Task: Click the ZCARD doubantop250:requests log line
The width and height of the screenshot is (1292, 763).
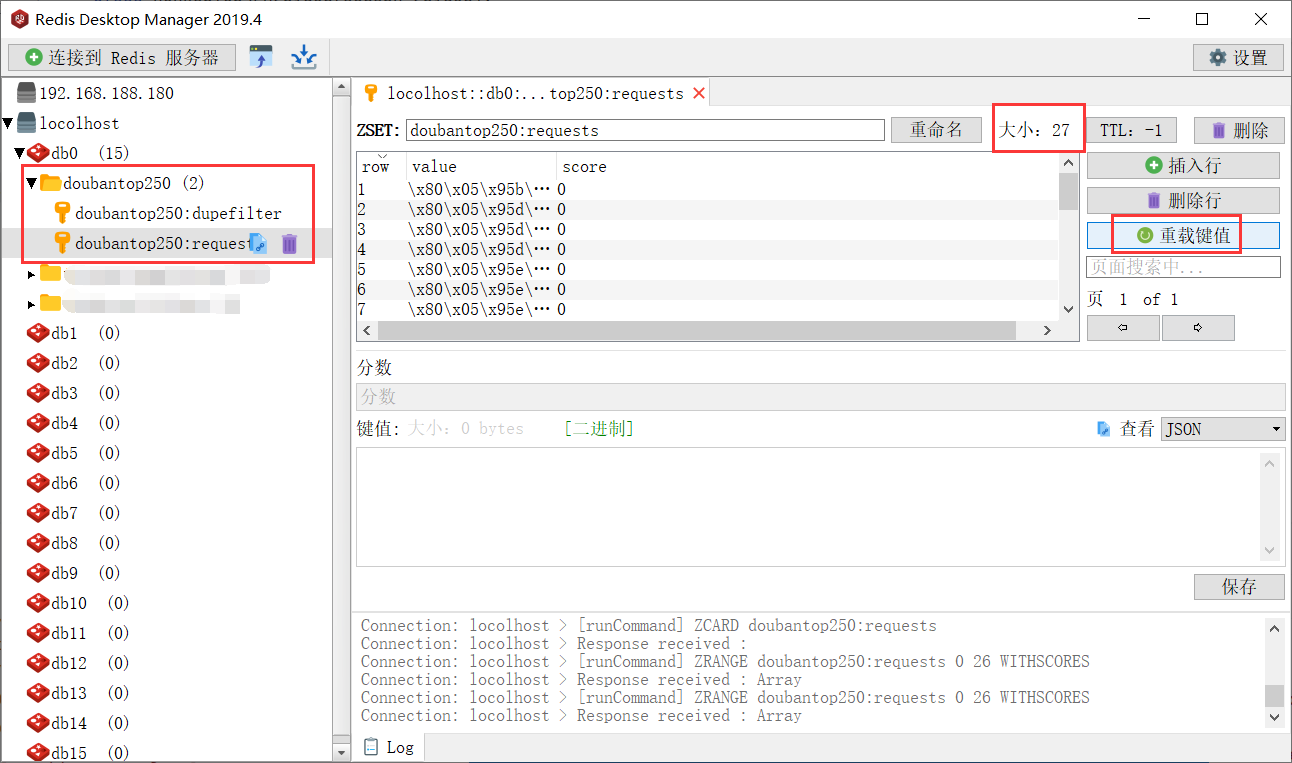Action: (649, 626)
